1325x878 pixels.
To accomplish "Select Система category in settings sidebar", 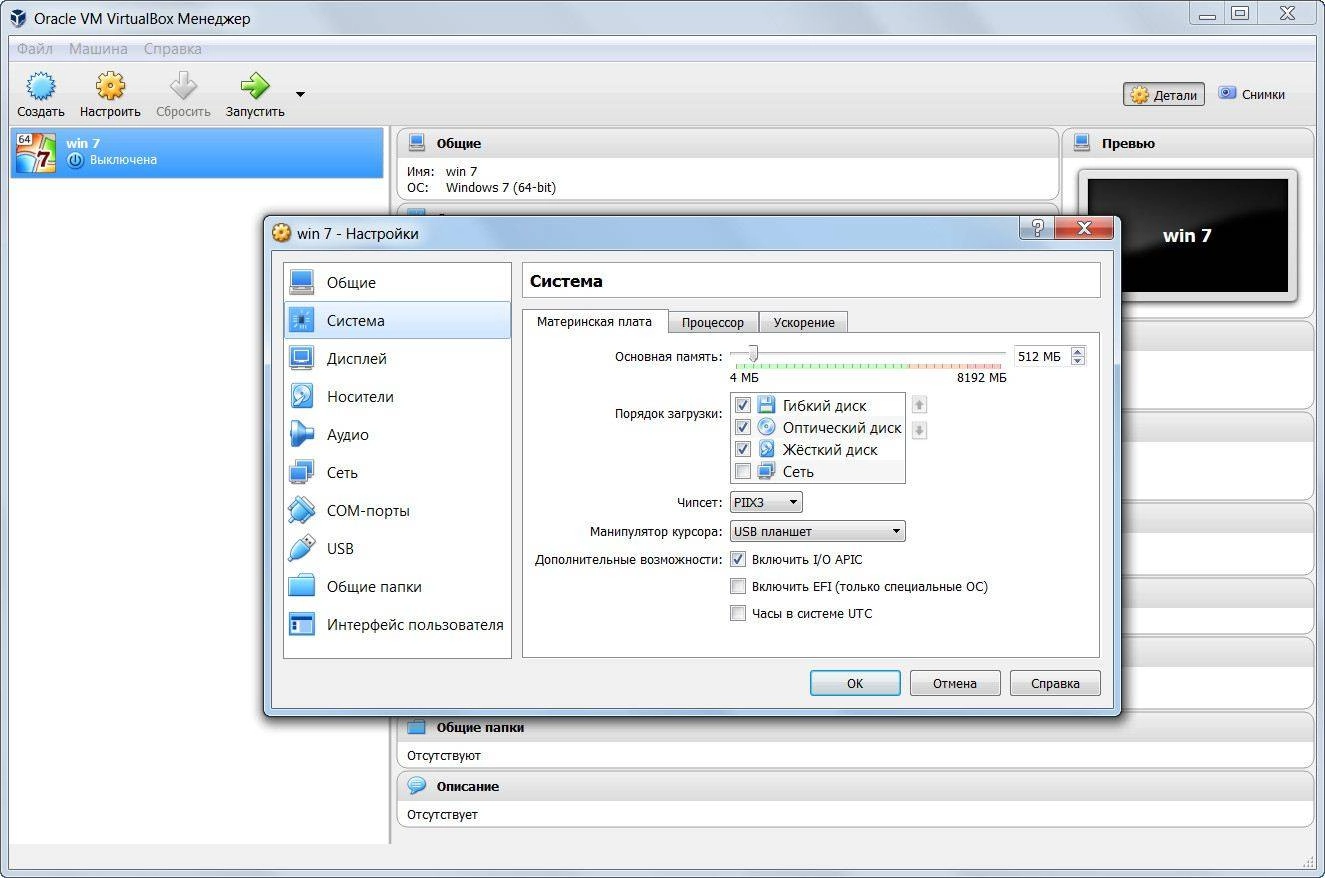I will 397,321.
